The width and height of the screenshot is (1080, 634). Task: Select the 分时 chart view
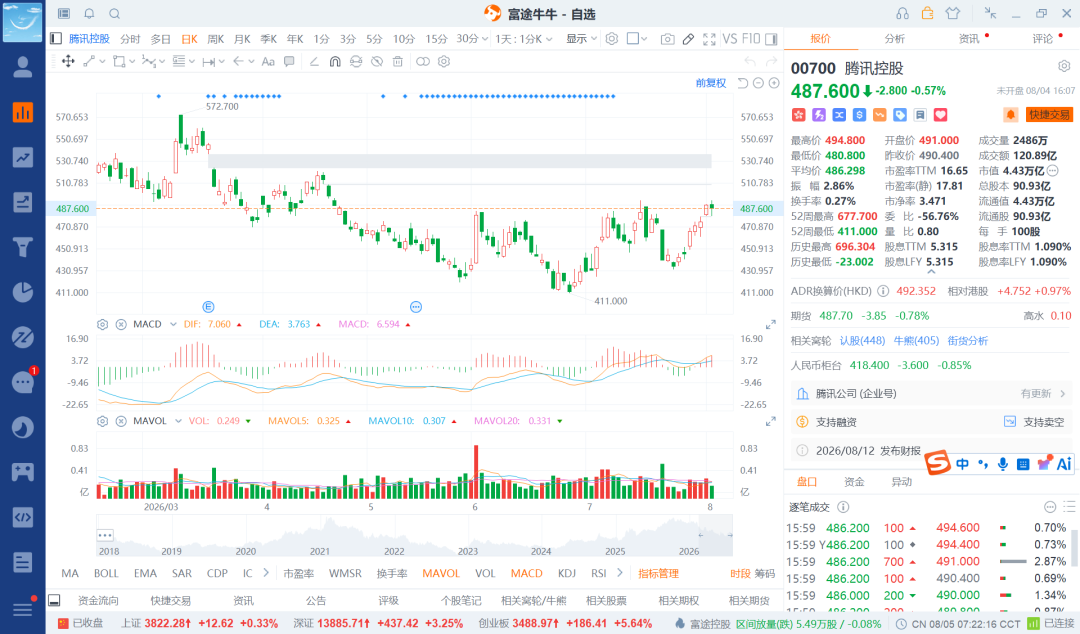(x=130, y=39)
